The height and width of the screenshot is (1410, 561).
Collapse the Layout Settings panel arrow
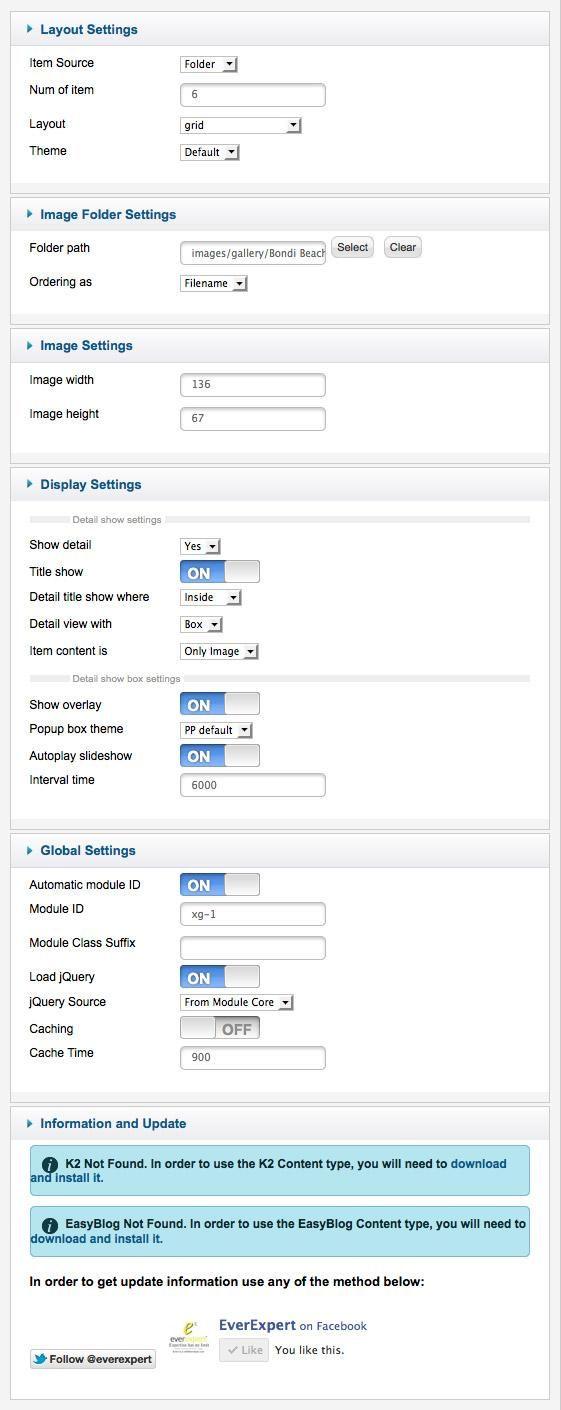point(30,29)
